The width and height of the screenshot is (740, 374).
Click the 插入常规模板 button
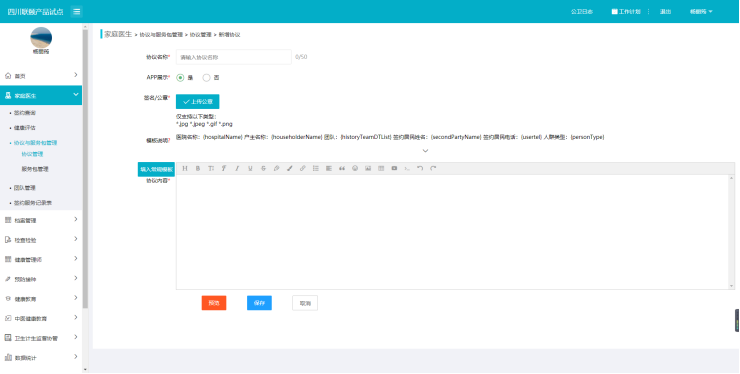pos(156,169)
